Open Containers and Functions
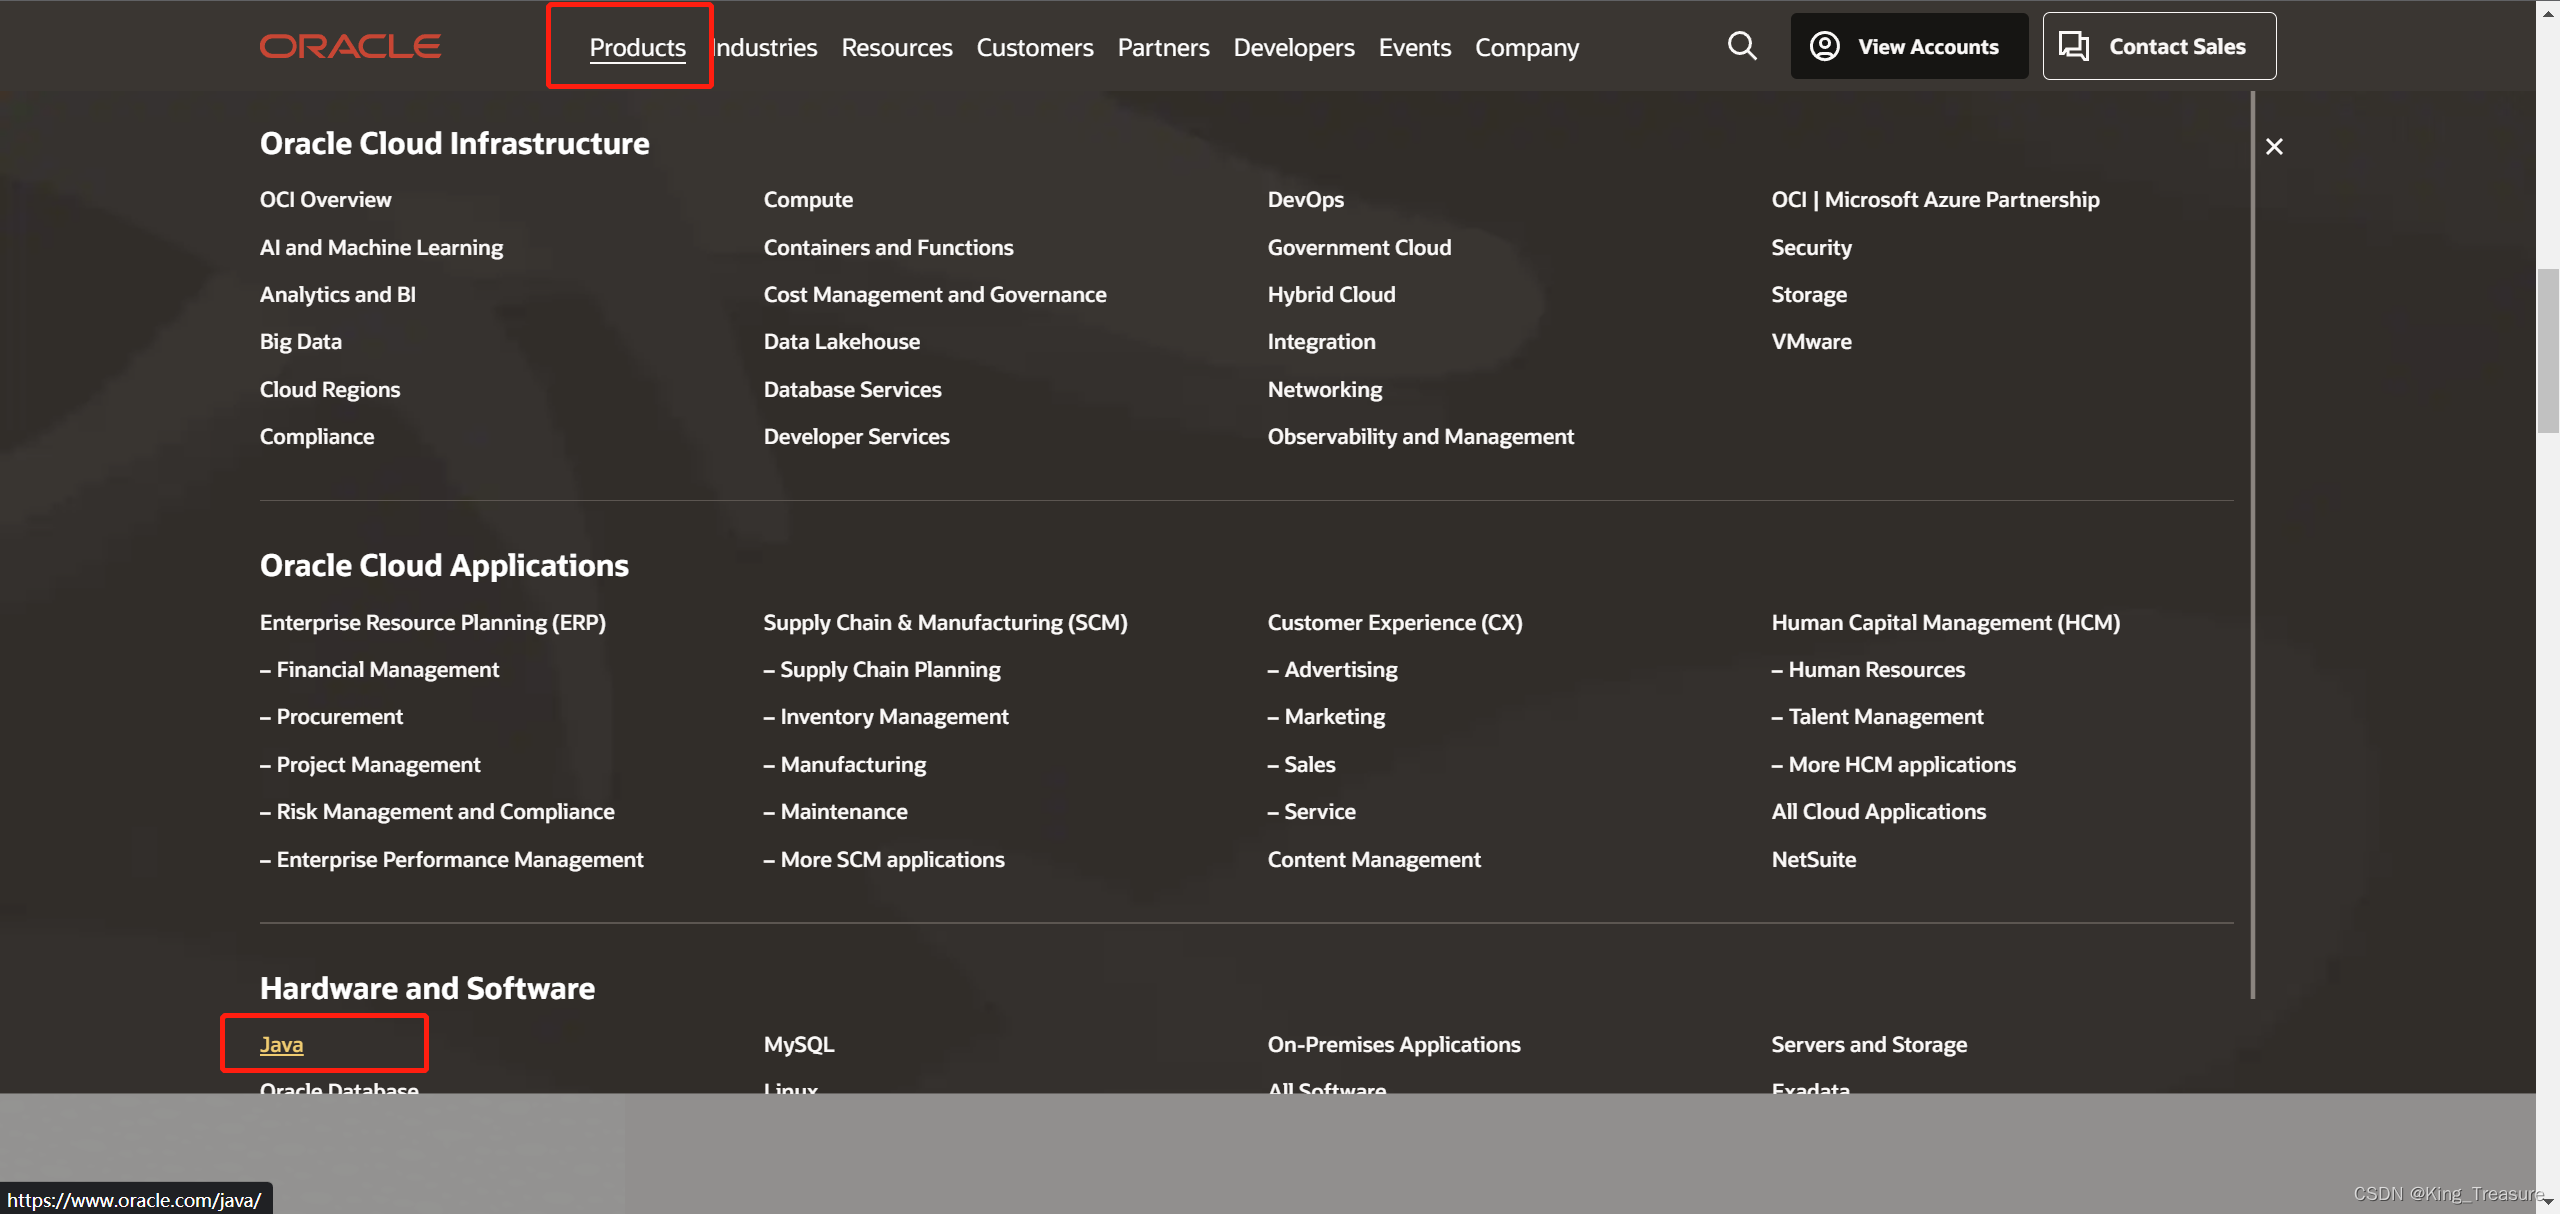2560x1214 pixels. tap(888, 247)
